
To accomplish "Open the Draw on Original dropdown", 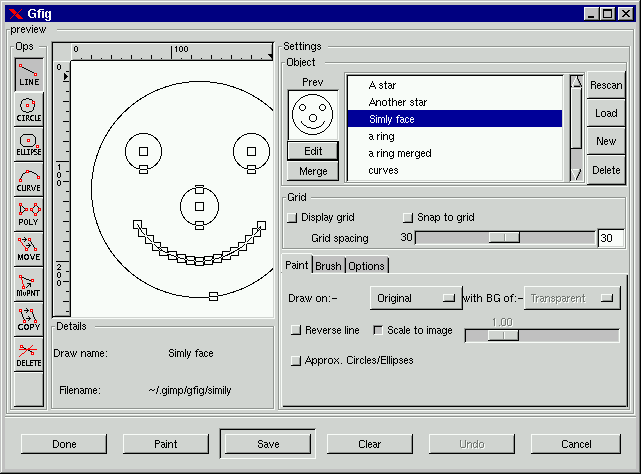I will pyautogui.click(x=414, y=298).
